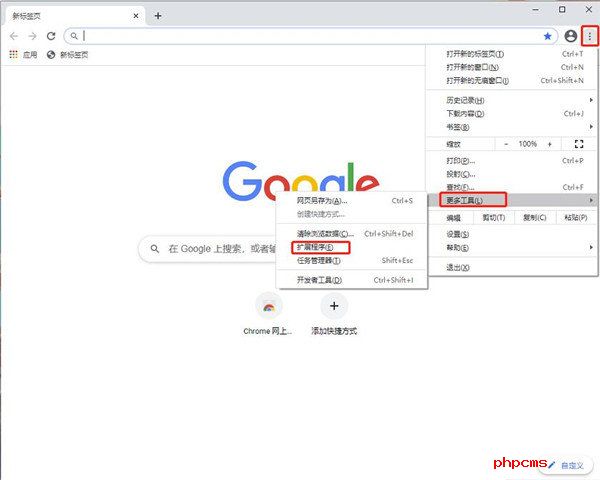
Task: Click the browser back arrow
Action: [14, 36]
